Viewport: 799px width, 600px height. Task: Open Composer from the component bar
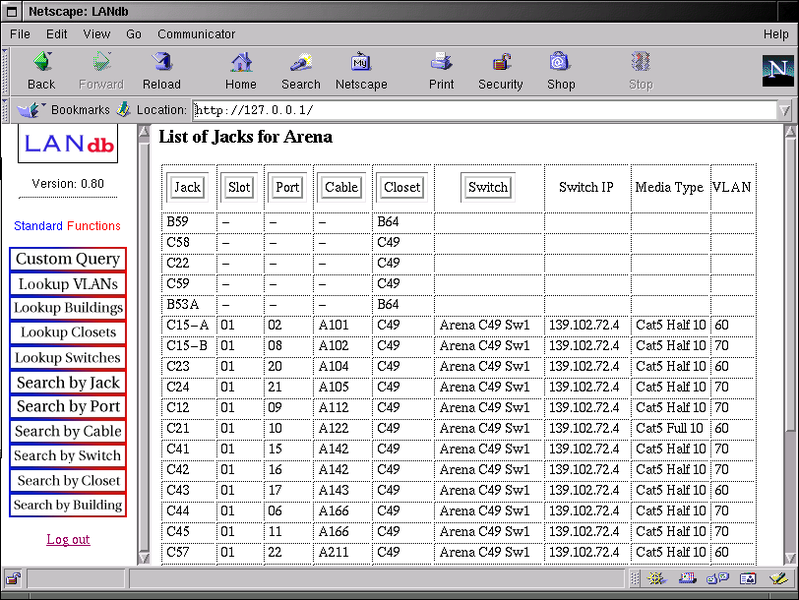point(779,578)
